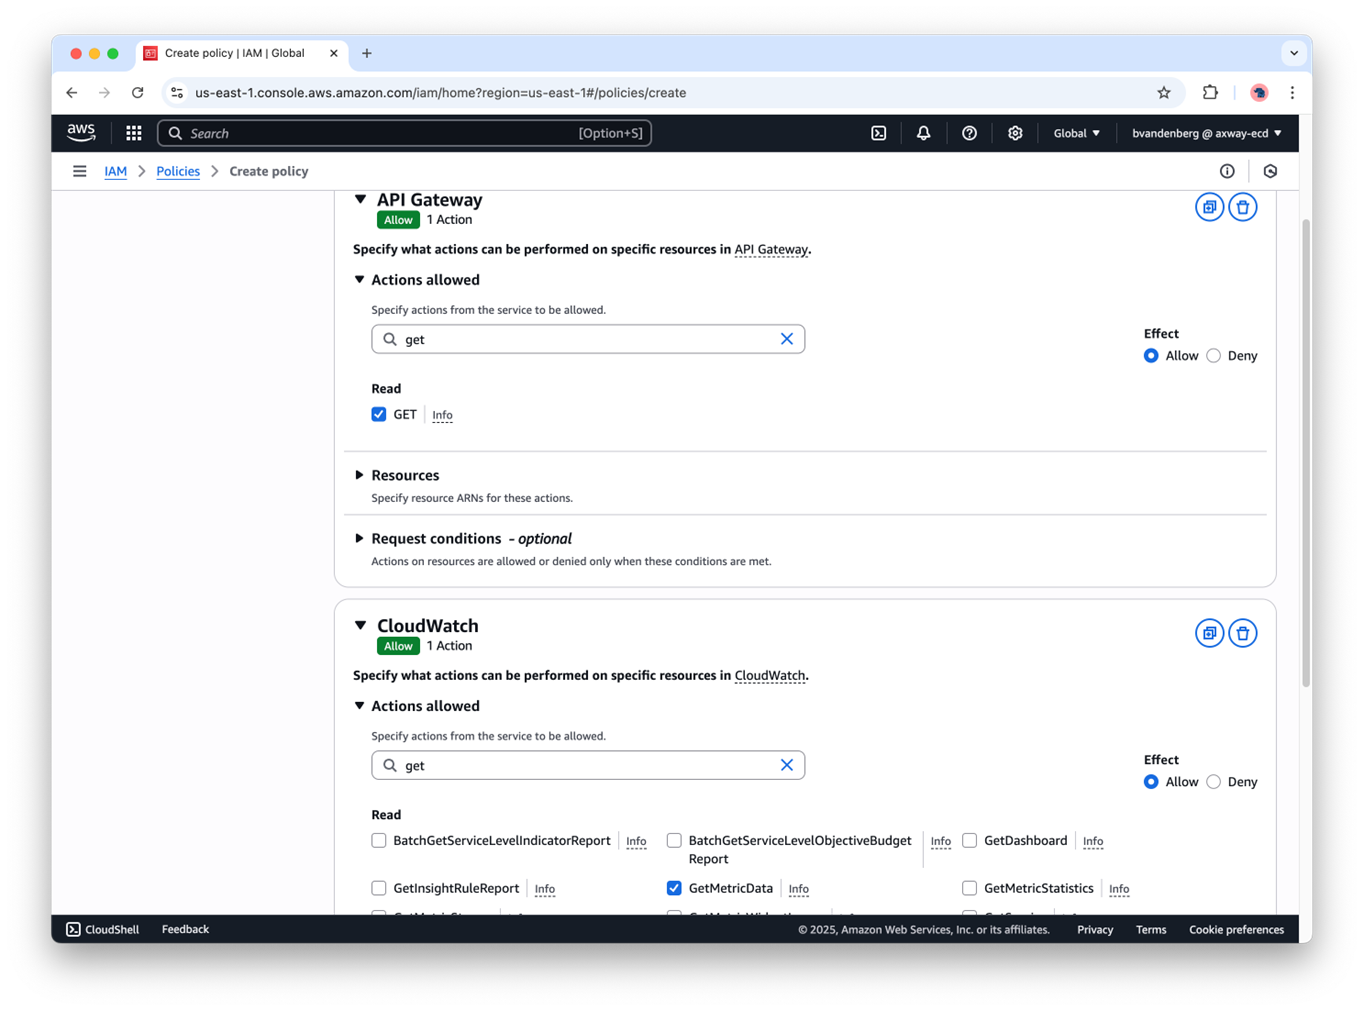Viewport: 1364px width, 1011px height.
Task: Duplicate the API Gateway statement
Action: 1209,207
